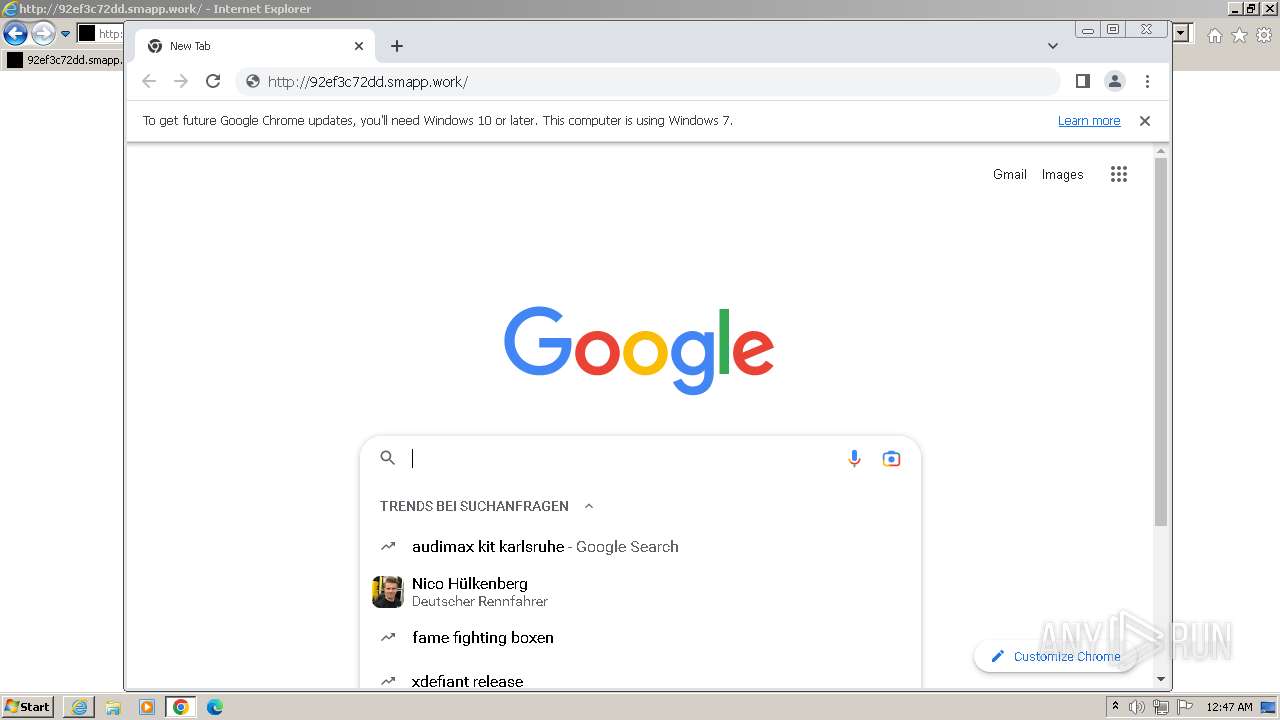Launch Microsoft Edge from taskbar
Image resolution: width=1280 pixels, height=720 pixels.
pyautogui.click(x=215, y=707)
